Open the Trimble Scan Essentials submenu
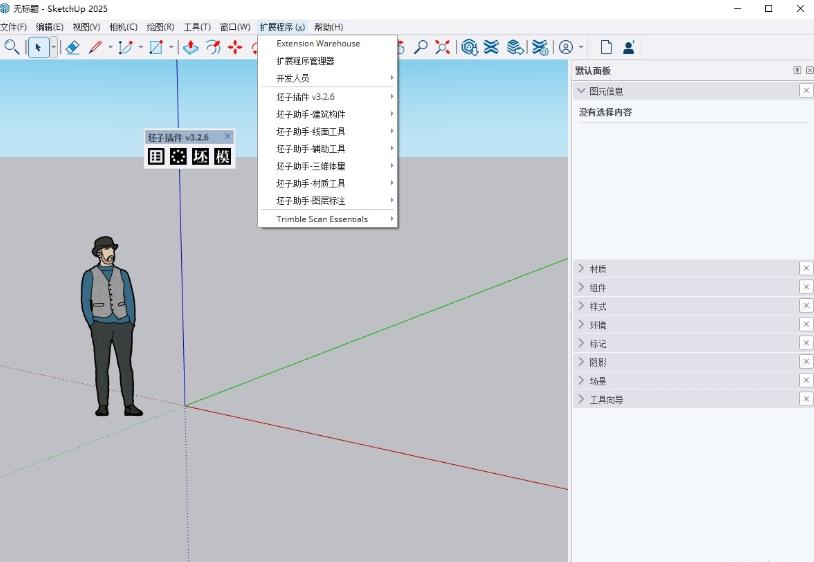This screenshot has width=814, height=562. coord(328,219)
